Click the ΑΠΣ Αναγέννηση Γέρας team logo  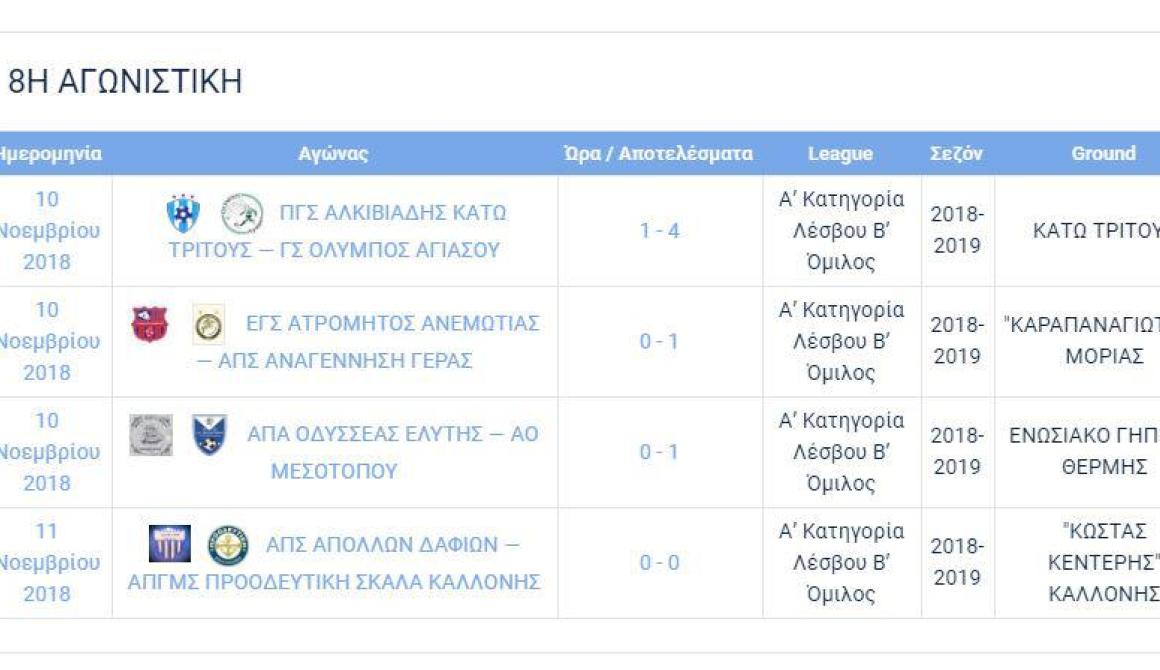click(209, 324)
